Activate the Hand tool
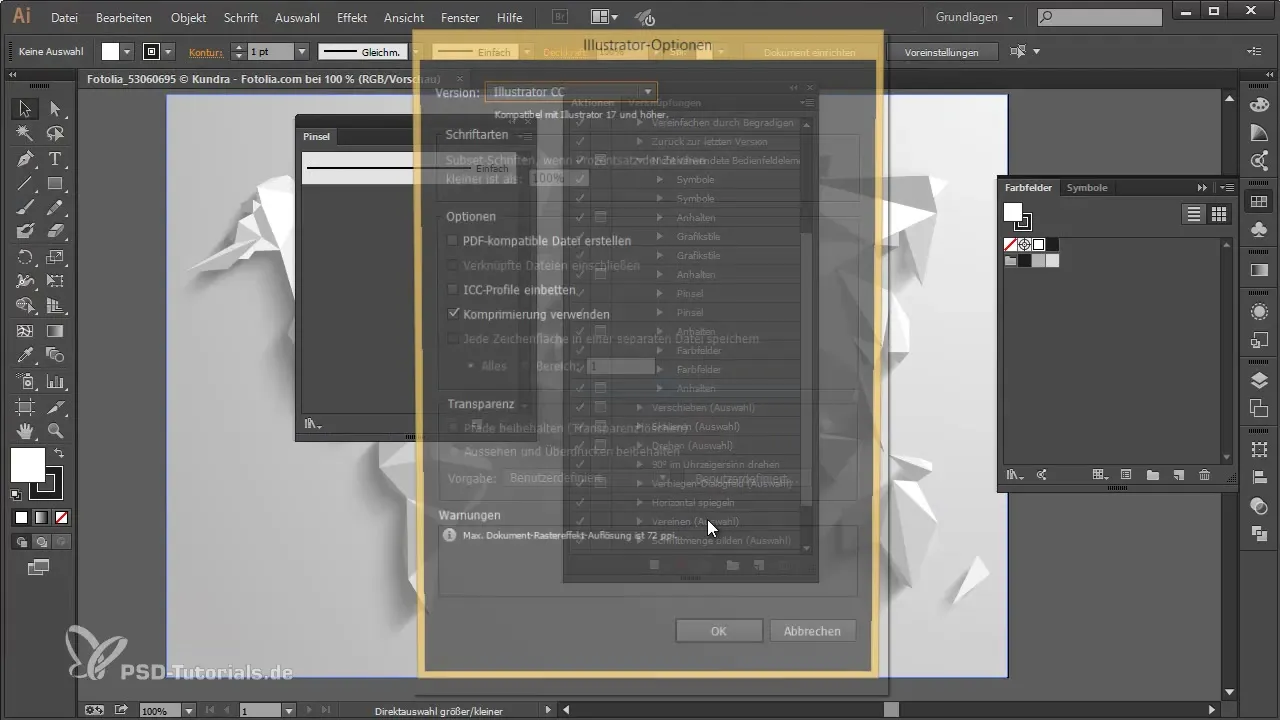This screenshot has width=1280, height=720. (25, 431)
